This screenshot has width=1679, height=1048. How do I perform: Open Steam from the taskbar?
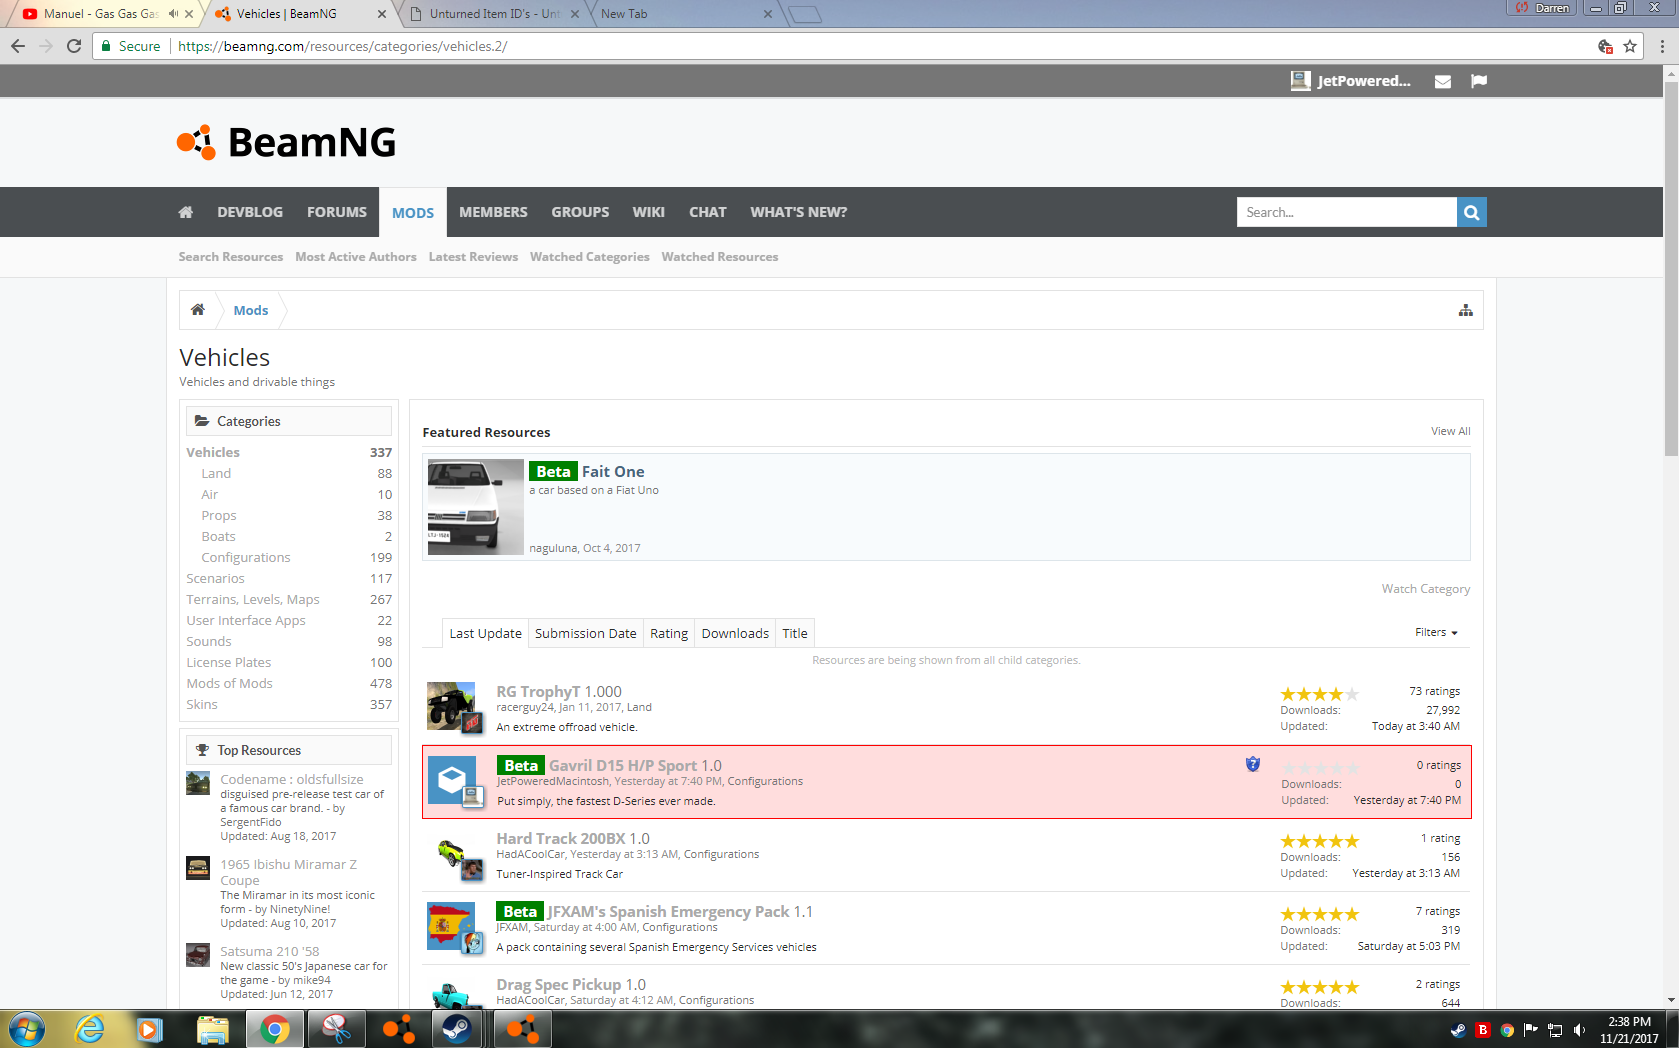(457, 1029)
